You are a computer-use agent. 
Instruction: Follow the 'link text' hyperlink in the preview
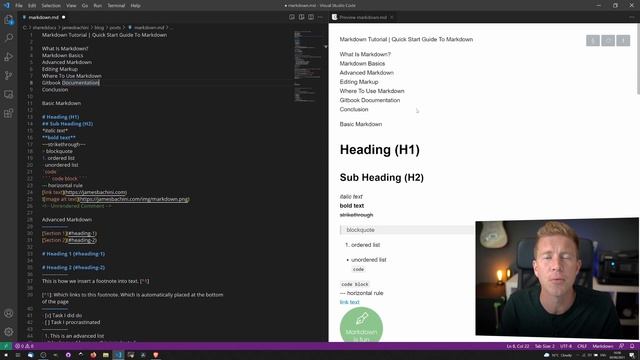tap(349, 302)
